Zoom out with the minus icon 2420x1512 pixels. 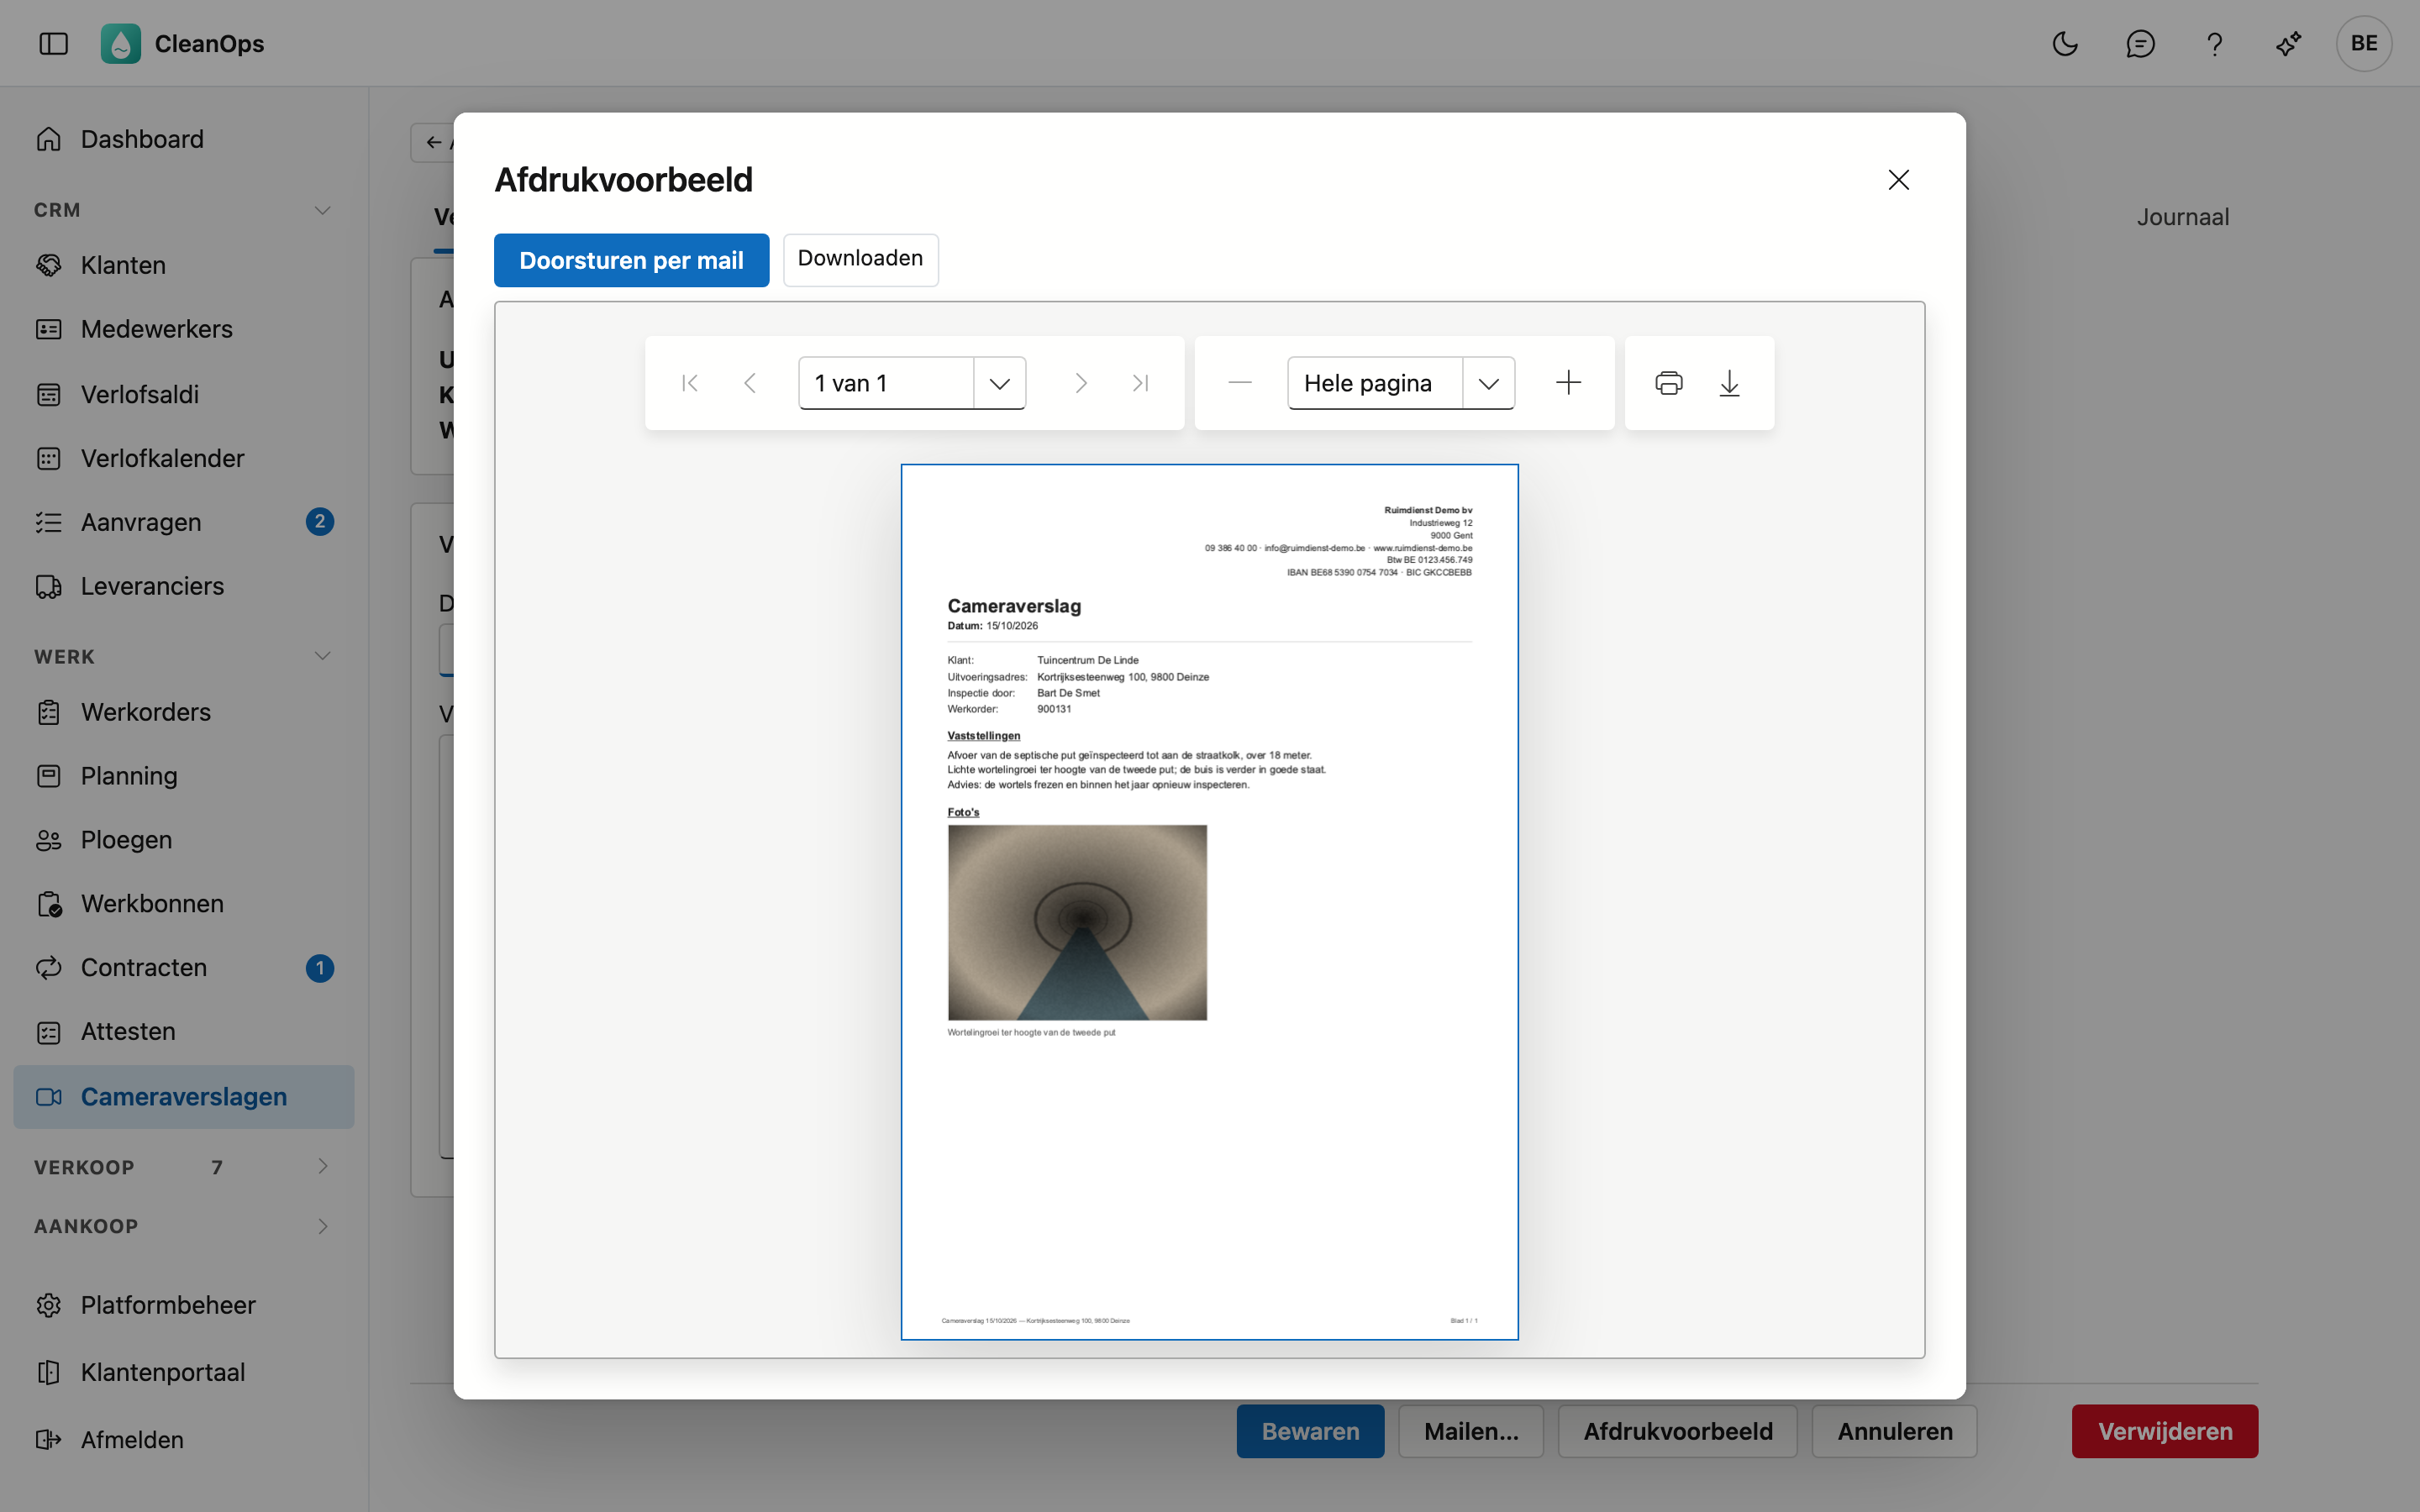[1240, 383]
